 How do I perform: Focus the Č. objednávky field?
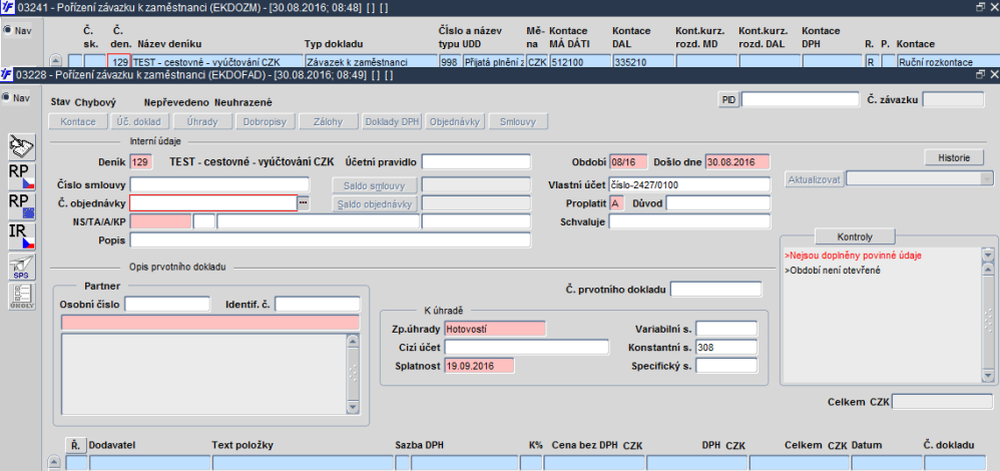pos(214,203)
